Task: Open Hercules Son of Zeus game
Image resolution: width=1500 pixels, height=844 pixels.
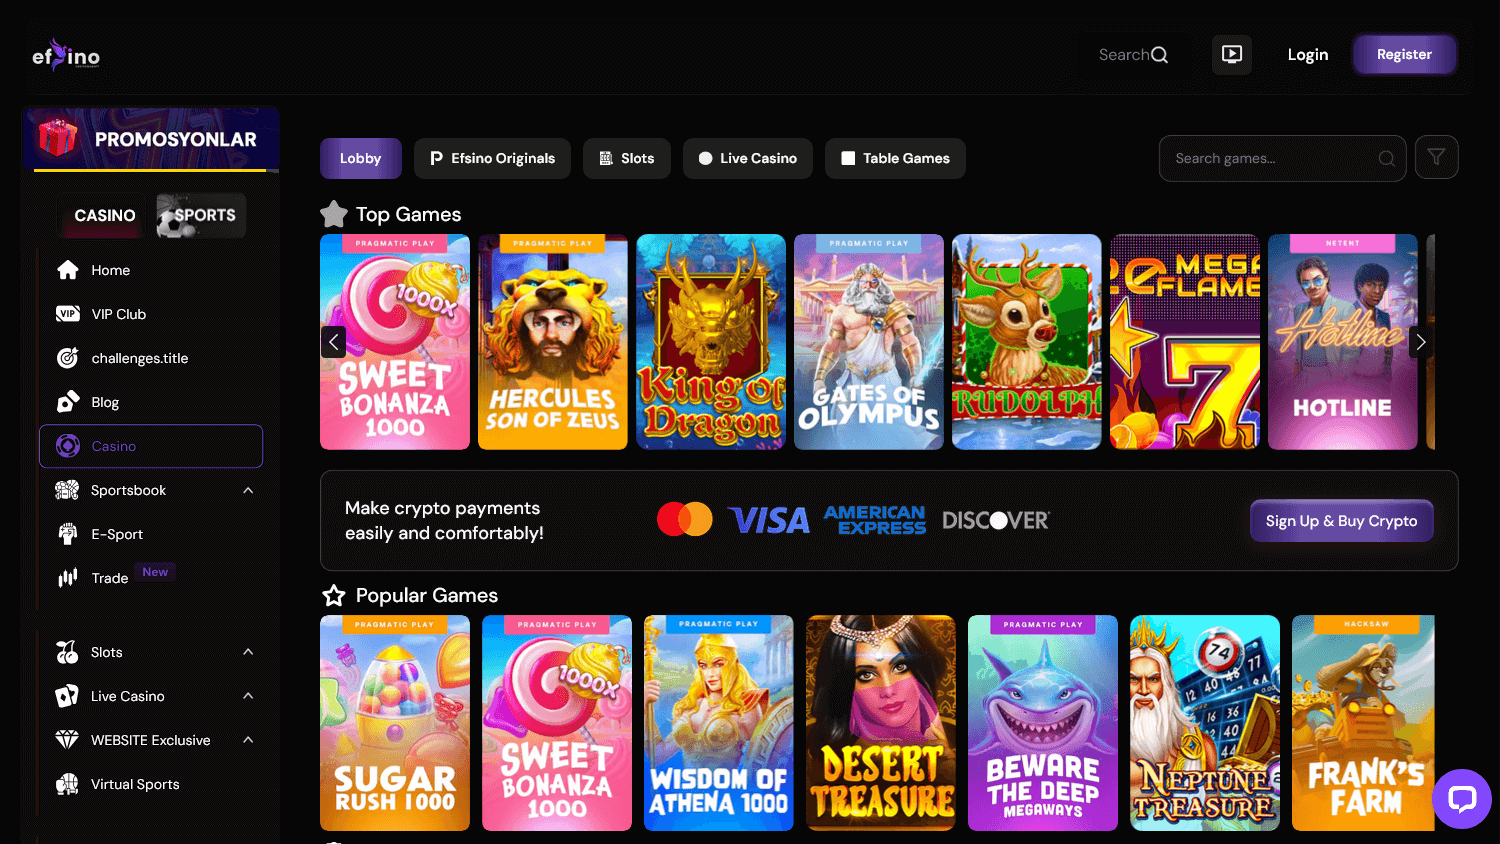Action: tap(553, 342)
